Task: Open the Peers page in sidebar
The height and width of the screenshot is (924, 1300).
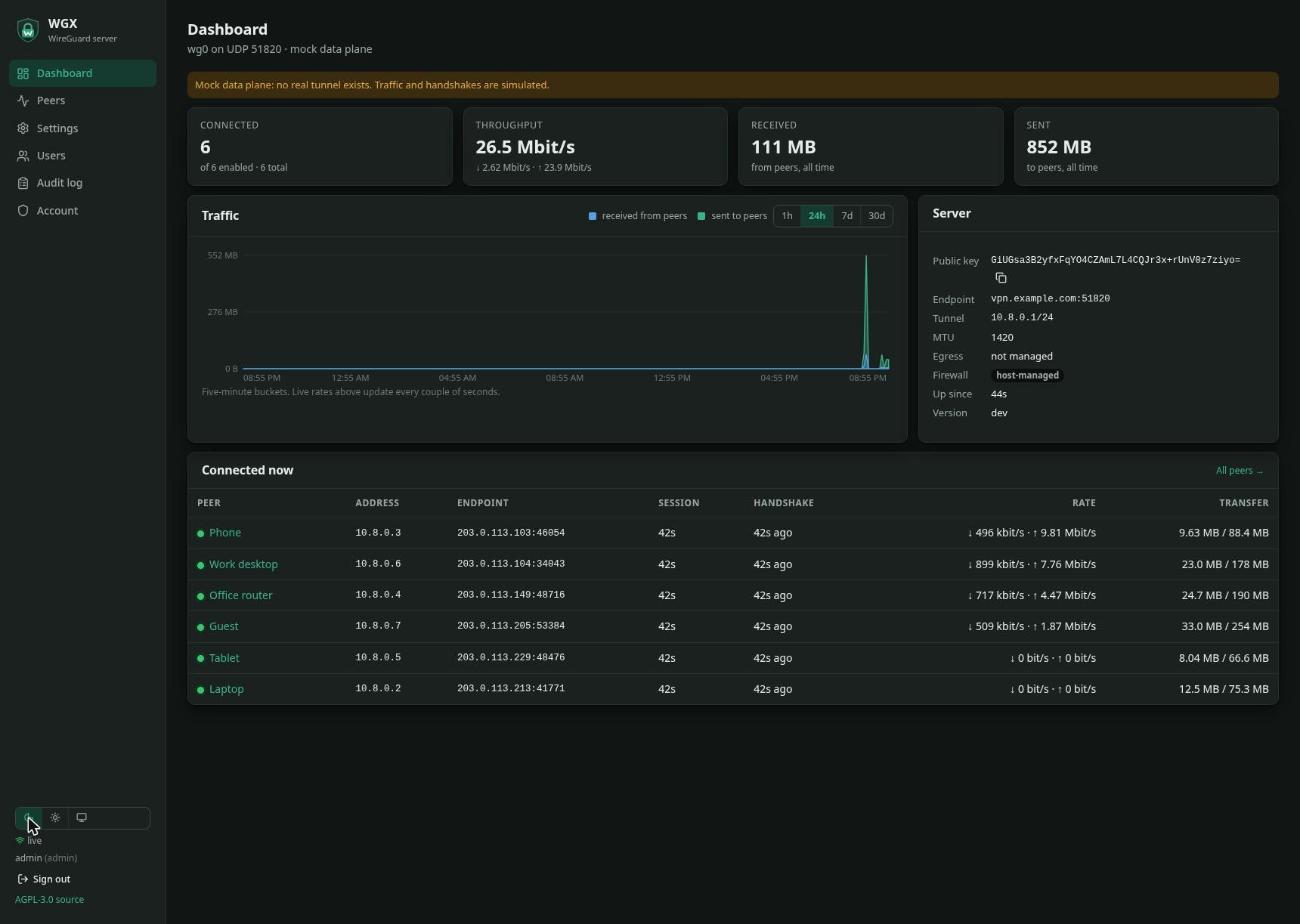Action: [x=83, y=100]
